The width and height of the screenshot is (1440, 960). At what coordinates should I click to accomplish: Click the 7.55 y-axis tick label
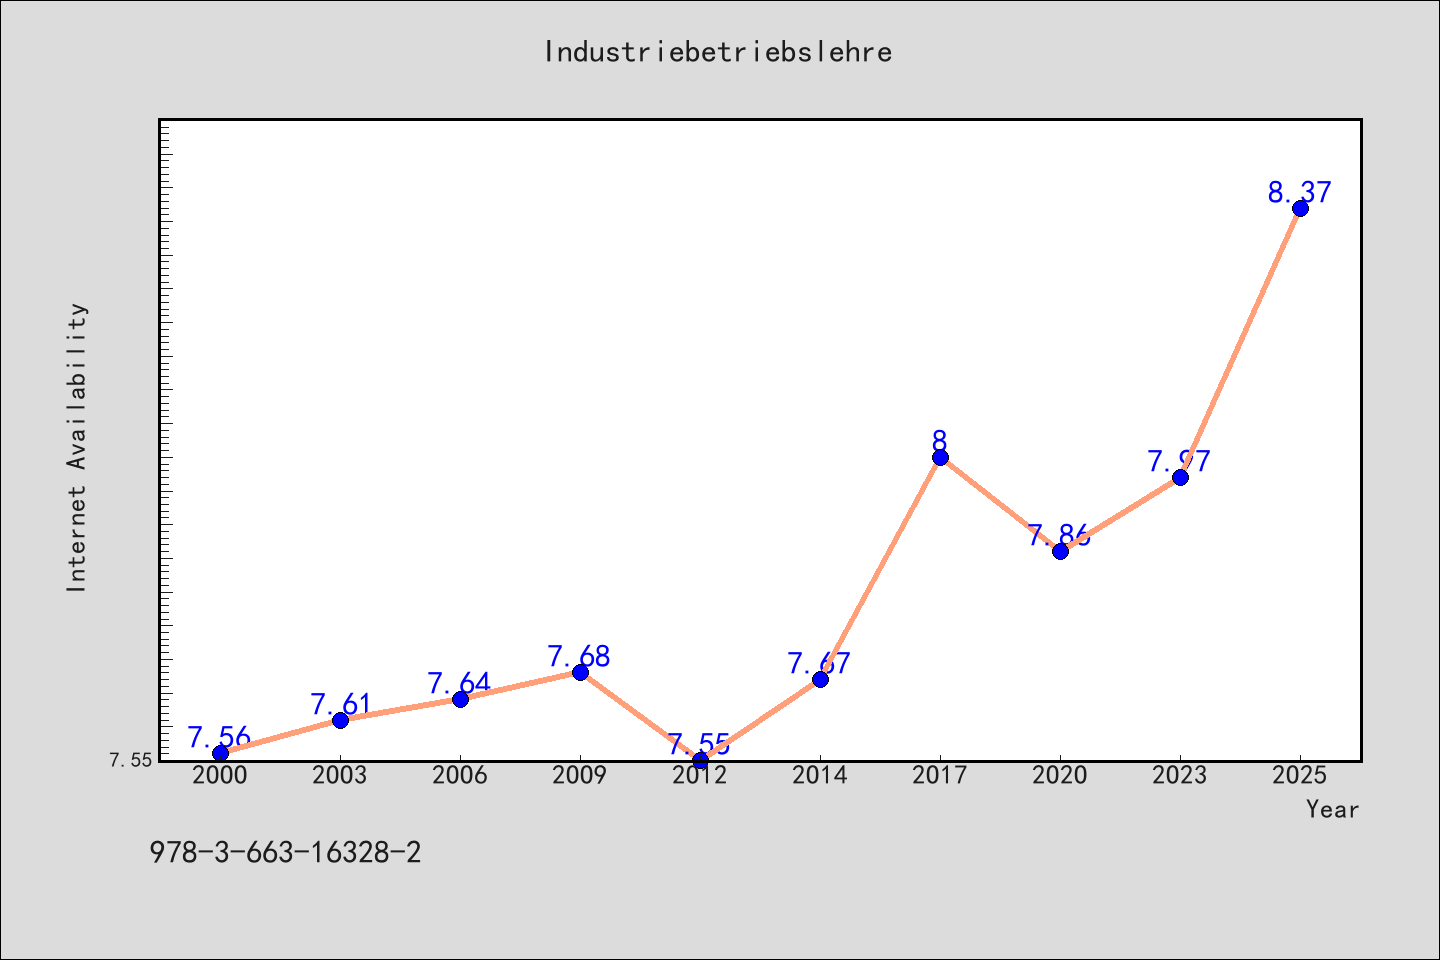(x=131, y=761)
